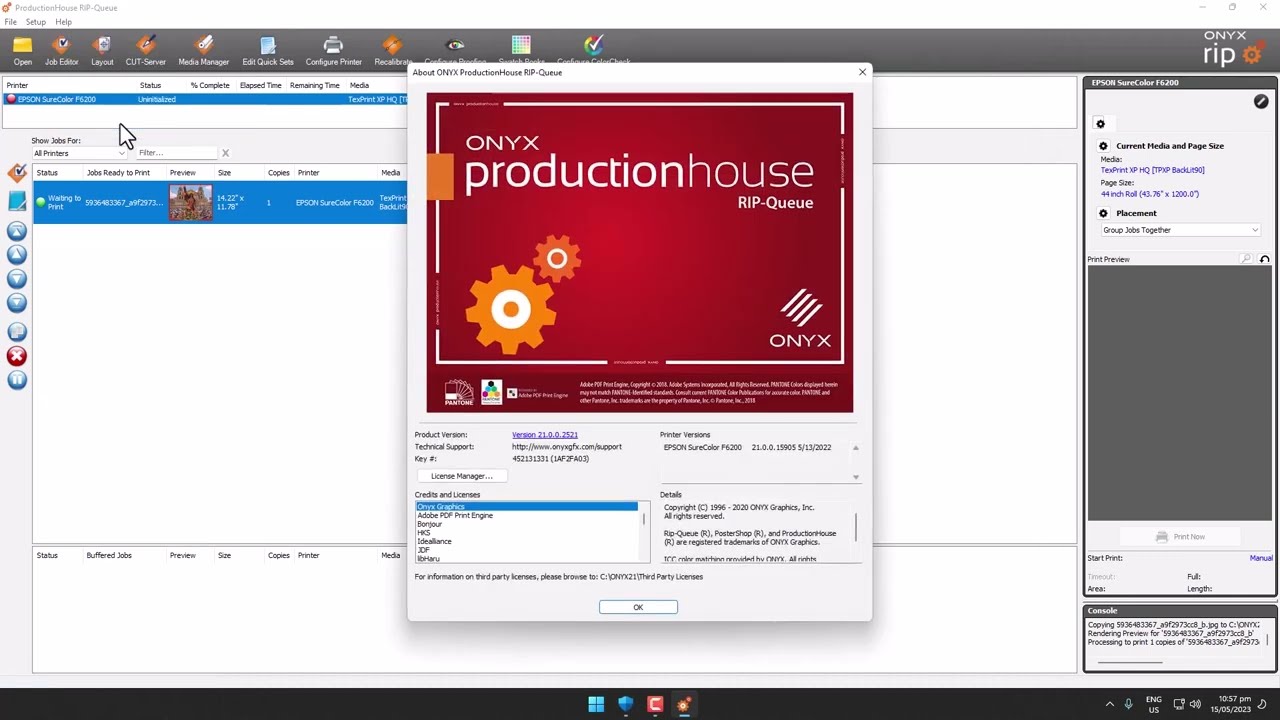Move selected job up one position

point(17,255)
